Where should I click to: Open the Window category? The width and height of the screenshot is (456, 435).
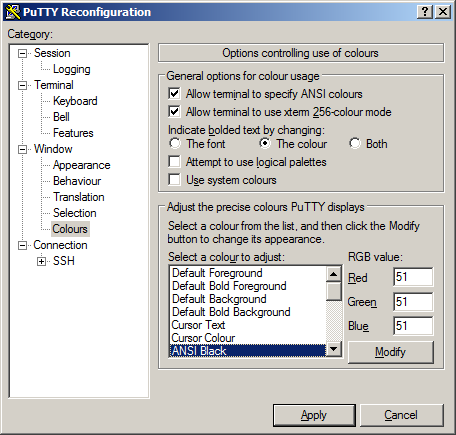(x=53, y=149)
